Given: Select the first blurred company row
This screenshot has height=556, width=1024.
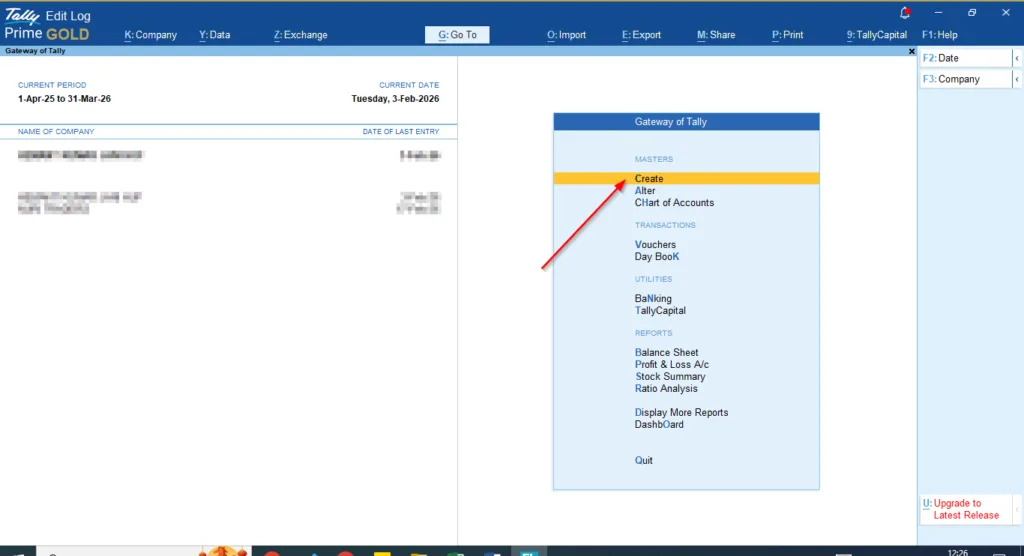Looking at the screenshot, I should tap(229, 155).
